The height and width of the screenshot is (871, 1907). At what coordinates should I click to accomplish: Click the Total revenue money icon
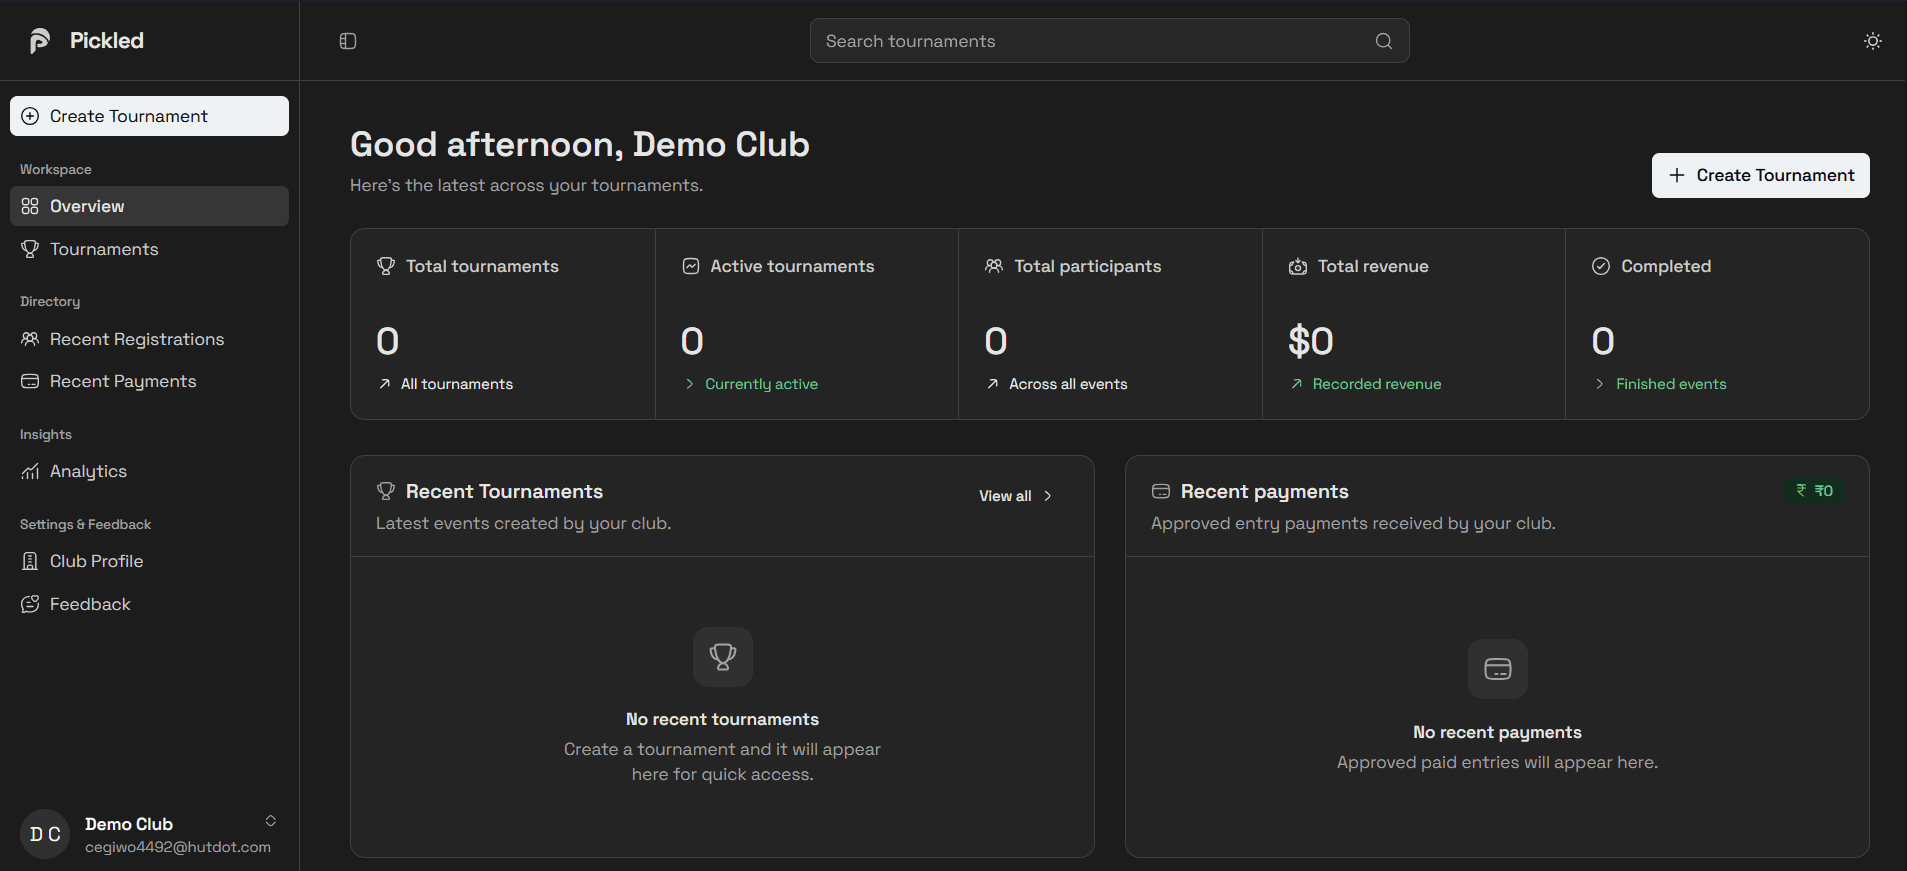[1298, 266]
